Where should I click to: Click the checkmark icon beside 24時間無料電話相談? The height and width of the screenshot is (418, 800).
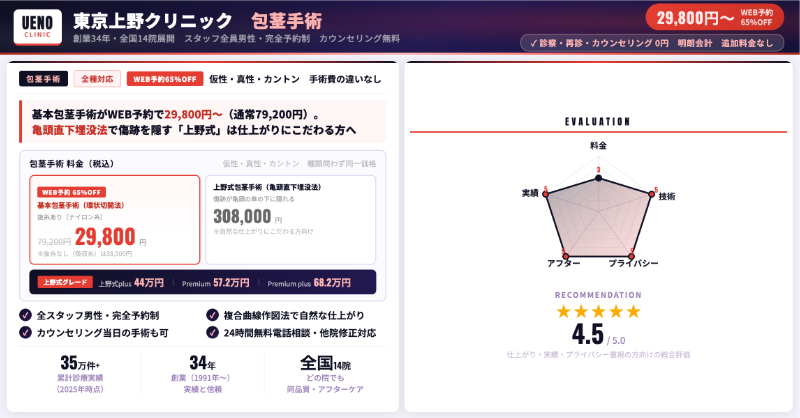point(212,332)
